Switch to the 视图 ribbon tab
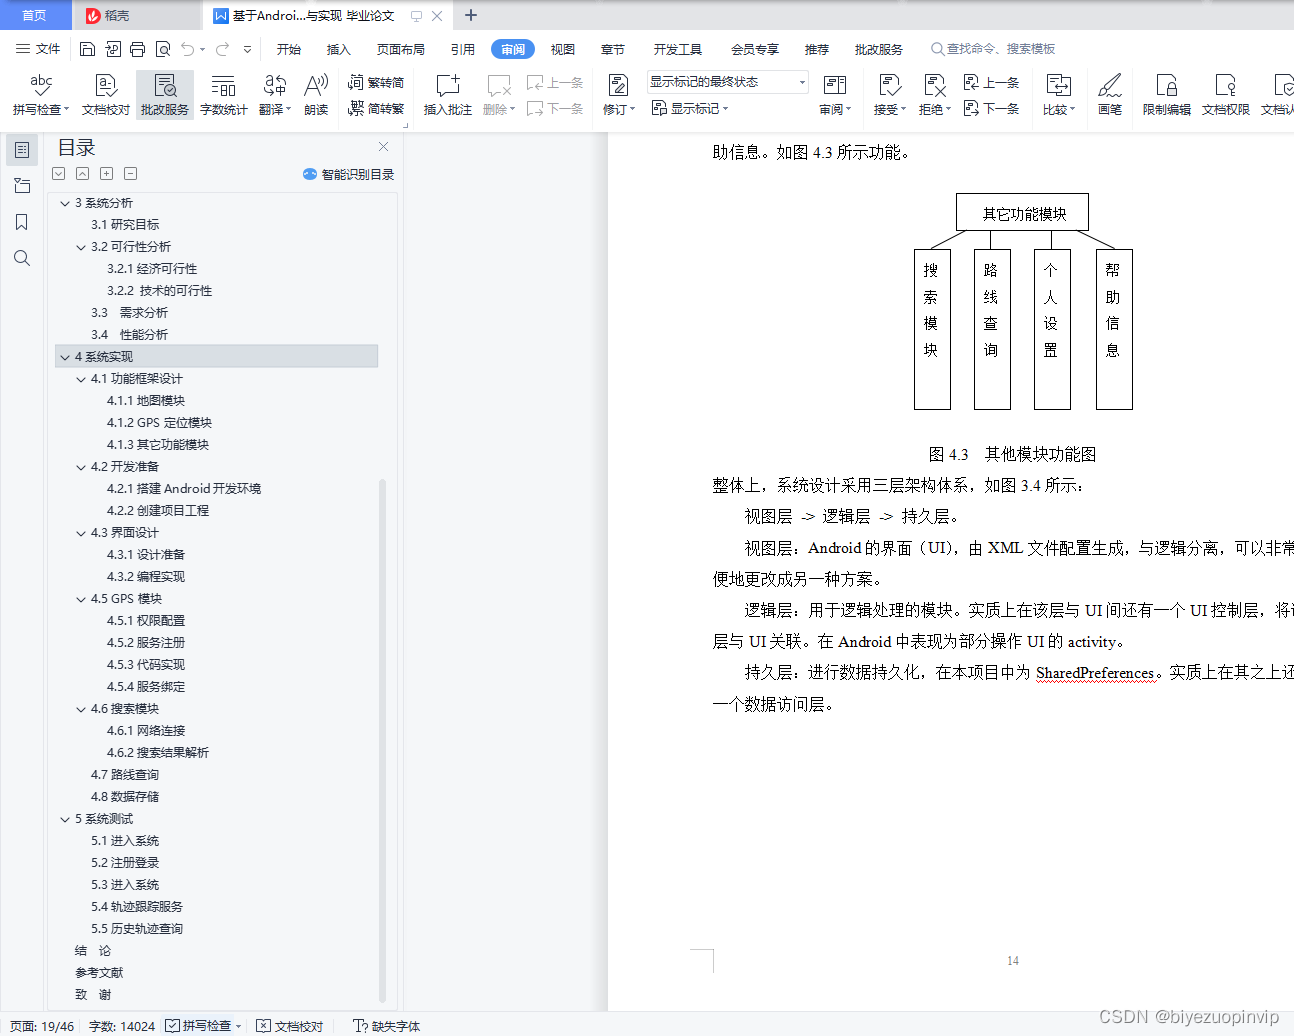 coord(563,49)
